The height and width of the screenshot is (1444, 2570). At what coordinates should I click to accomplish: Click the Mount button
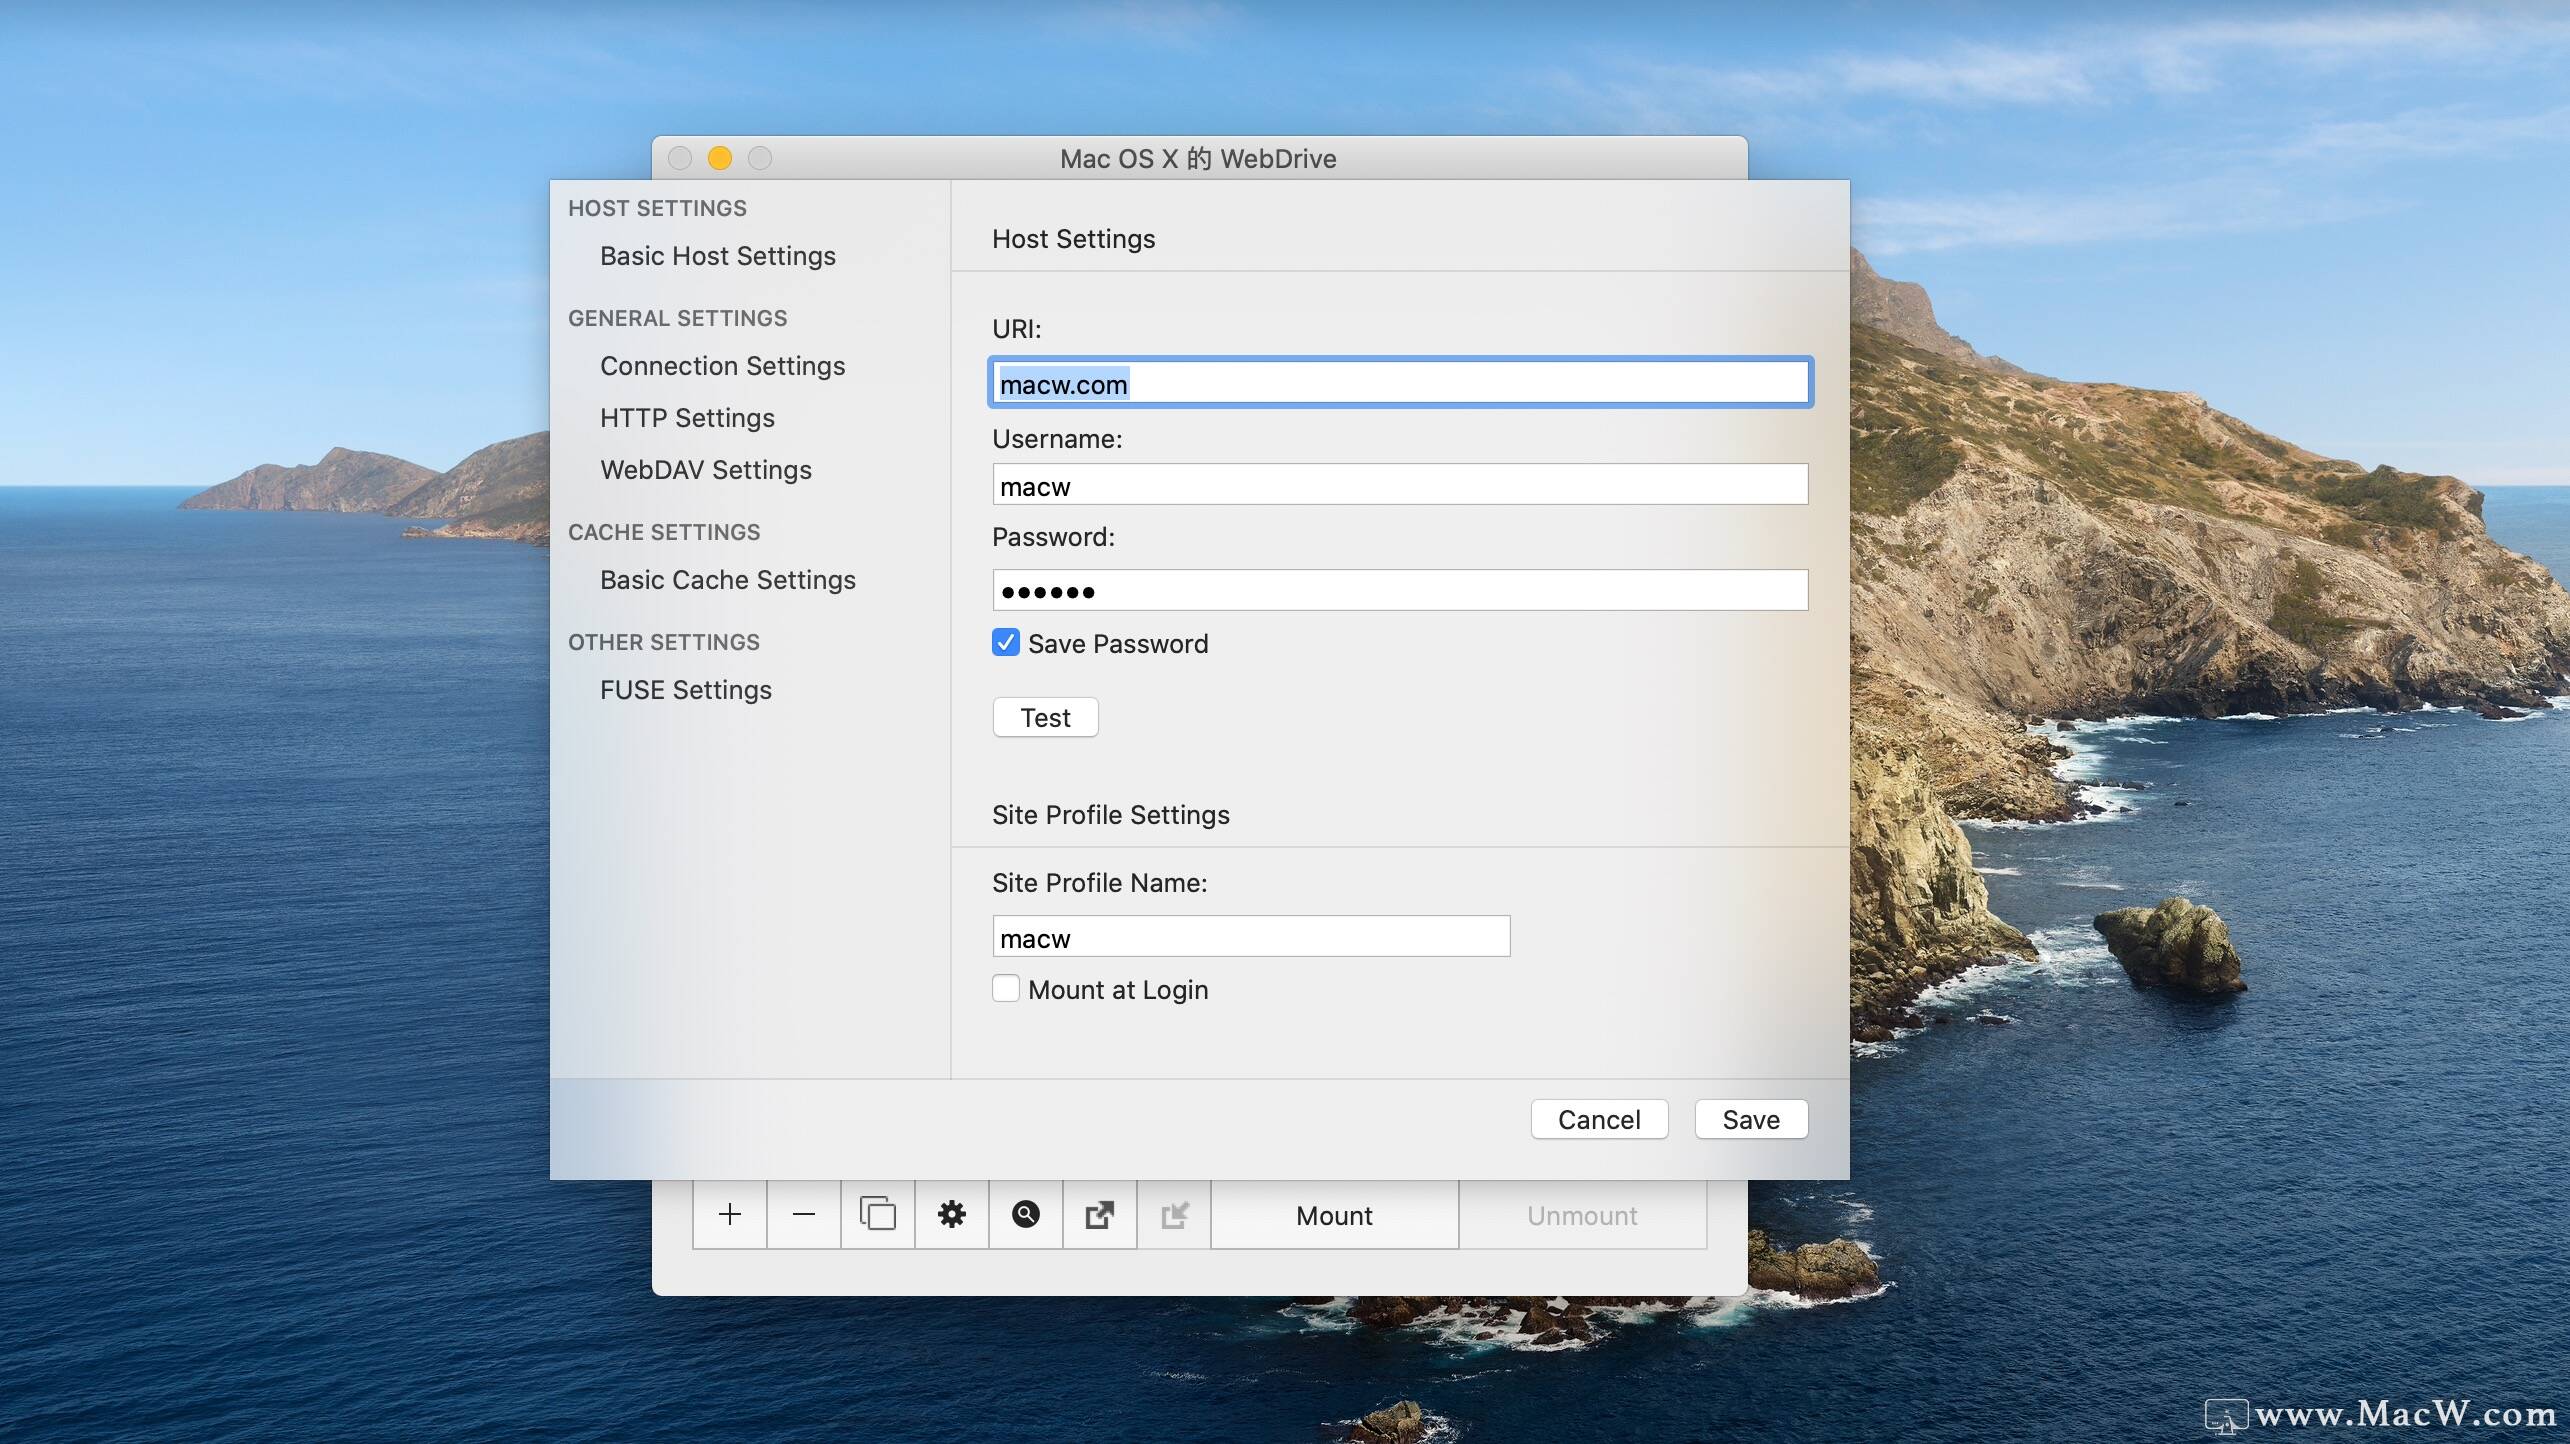point(1335,1215)
